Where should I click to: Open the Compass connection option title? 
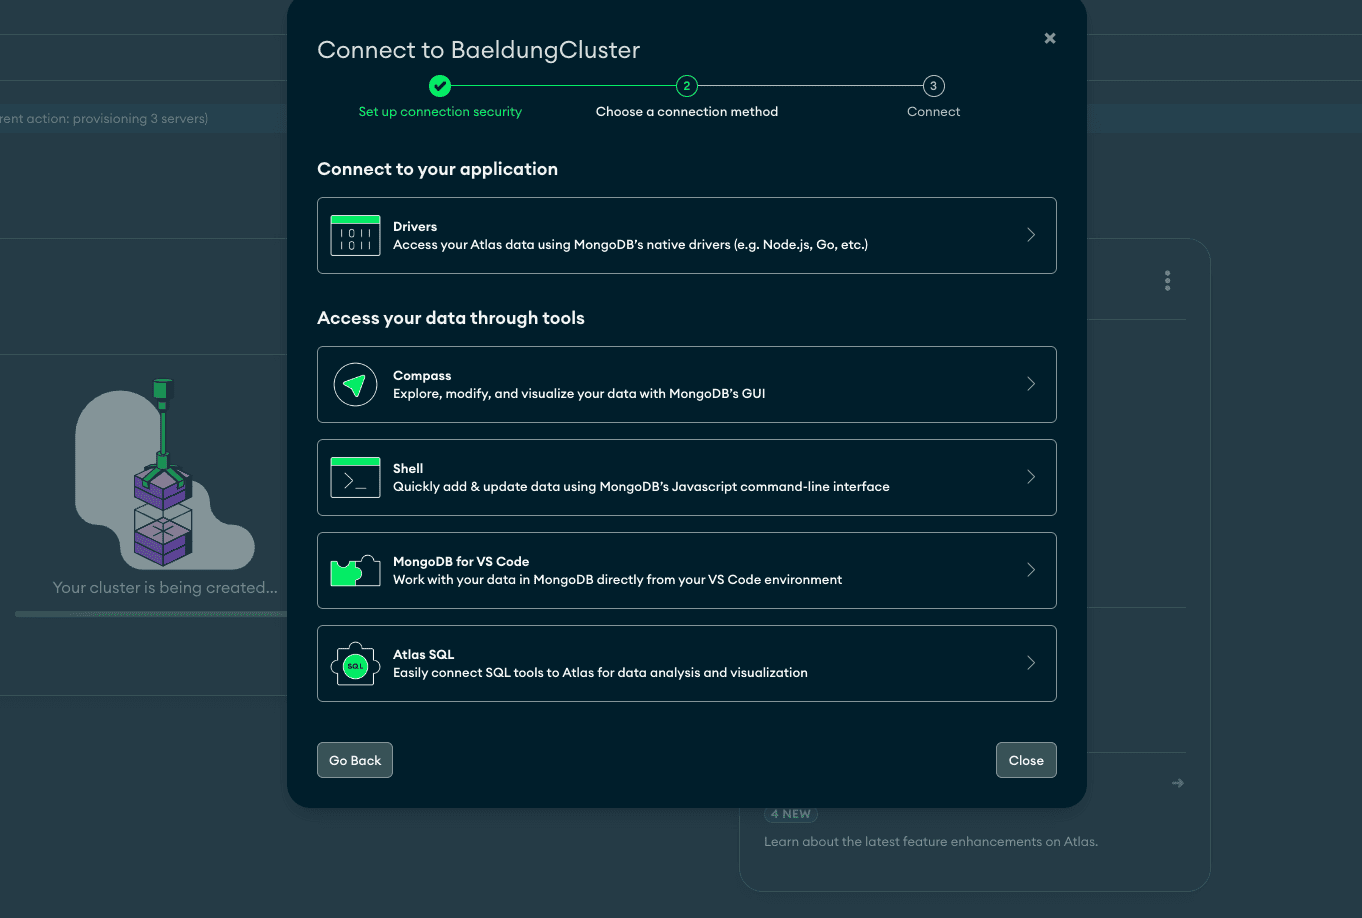pyautogui.click(x=422, y=376)
